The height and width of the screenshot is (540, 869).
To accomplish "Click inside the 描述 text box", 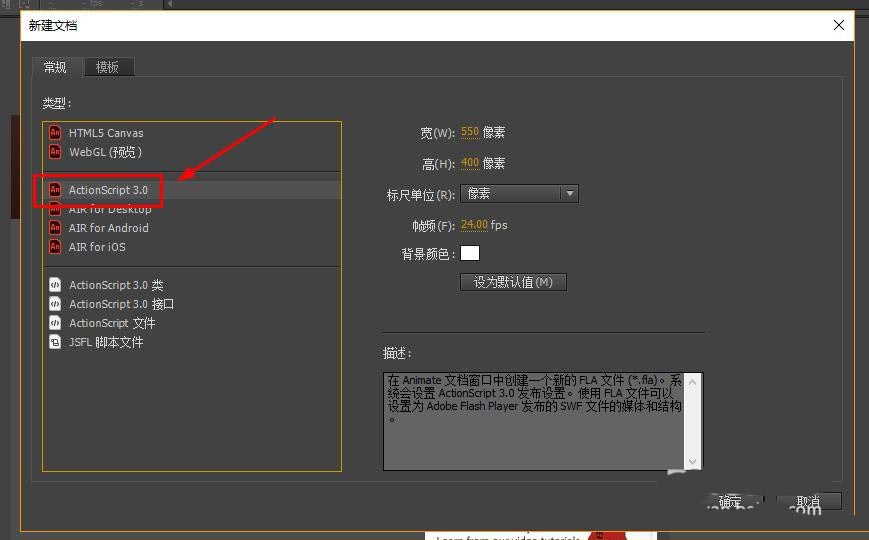I will (534, 421).
